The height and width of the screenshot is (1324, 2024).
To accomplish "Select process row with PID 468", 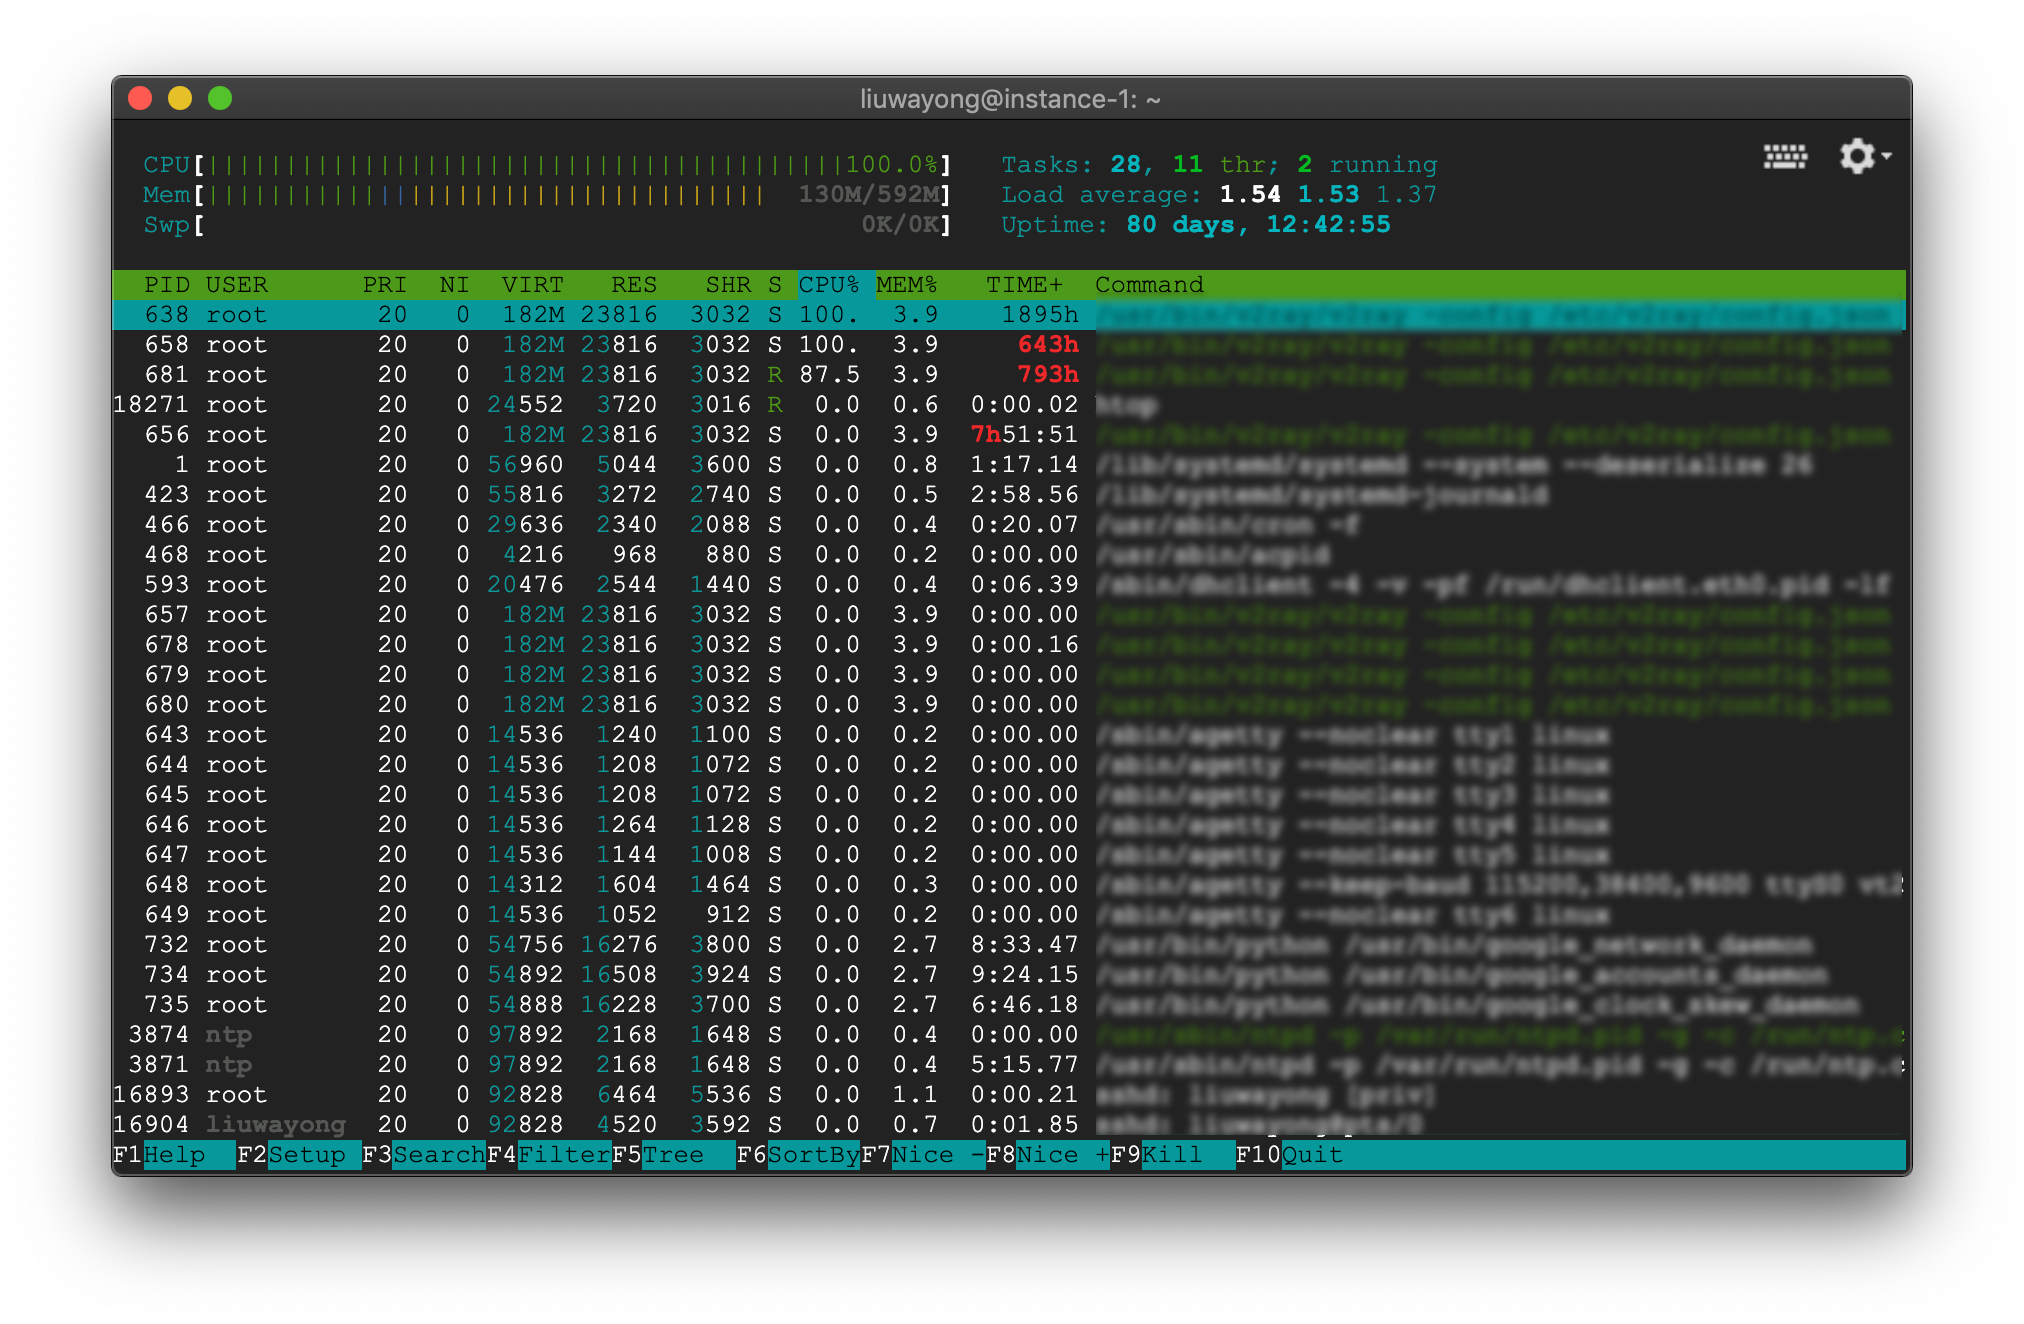I will click(1009, 555).
